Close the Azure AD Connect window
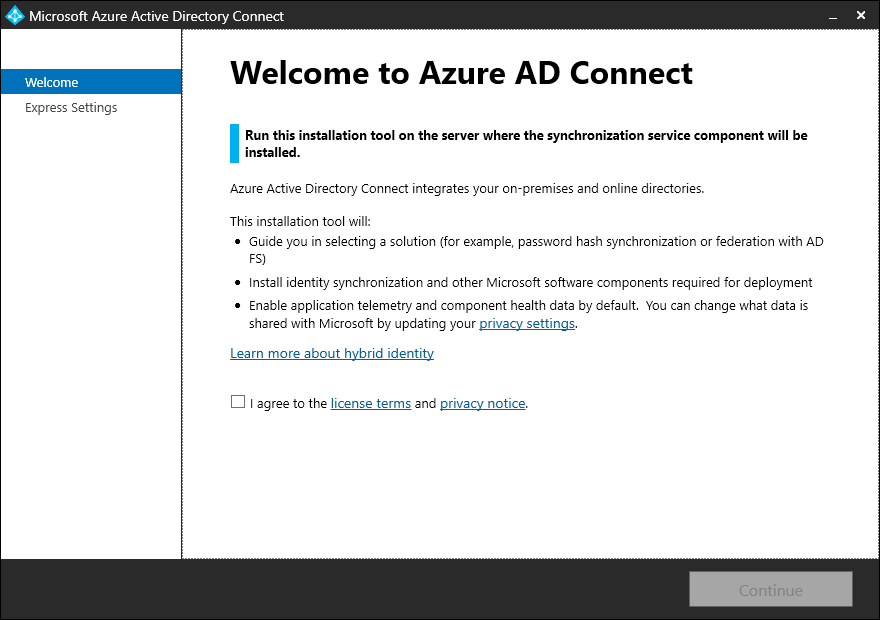Viewport: 880px width, 620px height. point(861,16)
